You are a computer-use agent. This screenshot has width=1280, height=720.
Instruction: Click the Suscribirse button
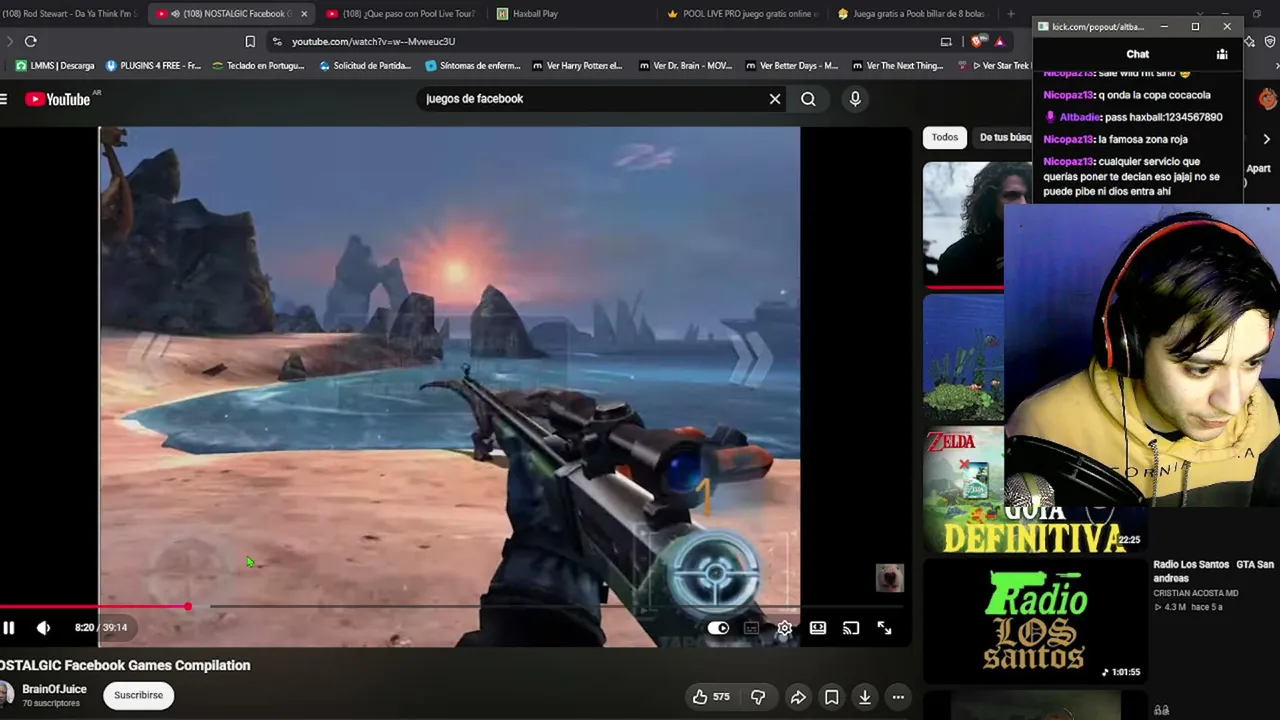tap(138, 695)
